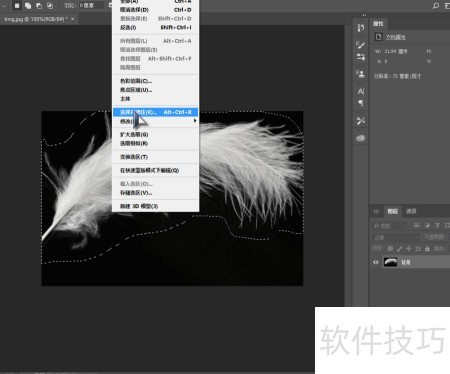
Task: Switch to the 图层 layers tab
Action: (x=393, y=211)
